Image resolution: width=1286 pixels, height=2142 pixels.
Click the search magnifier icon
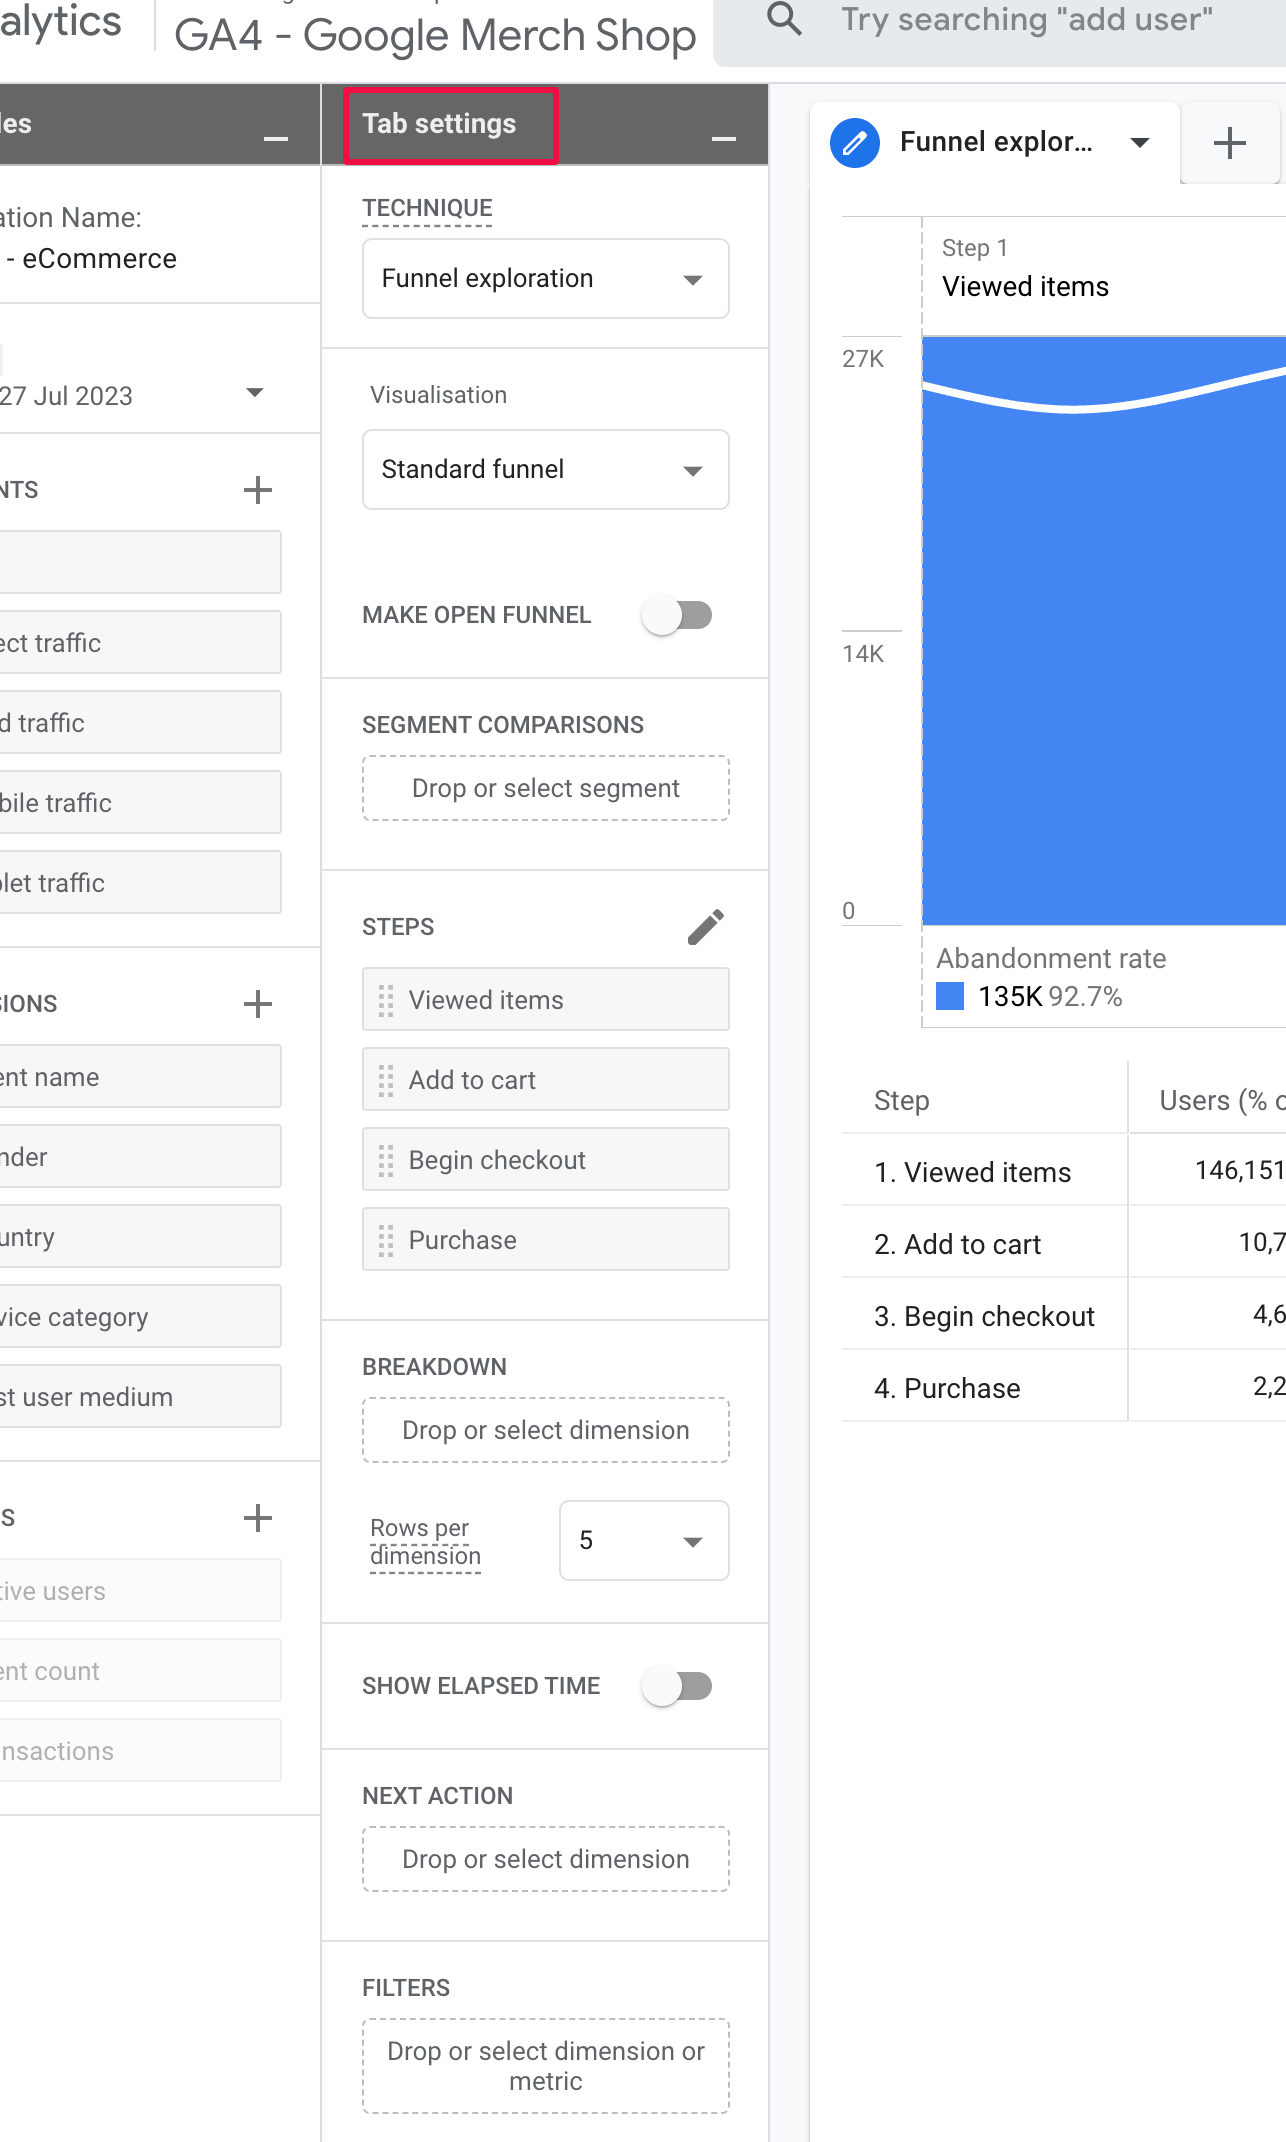coord(784,18)
